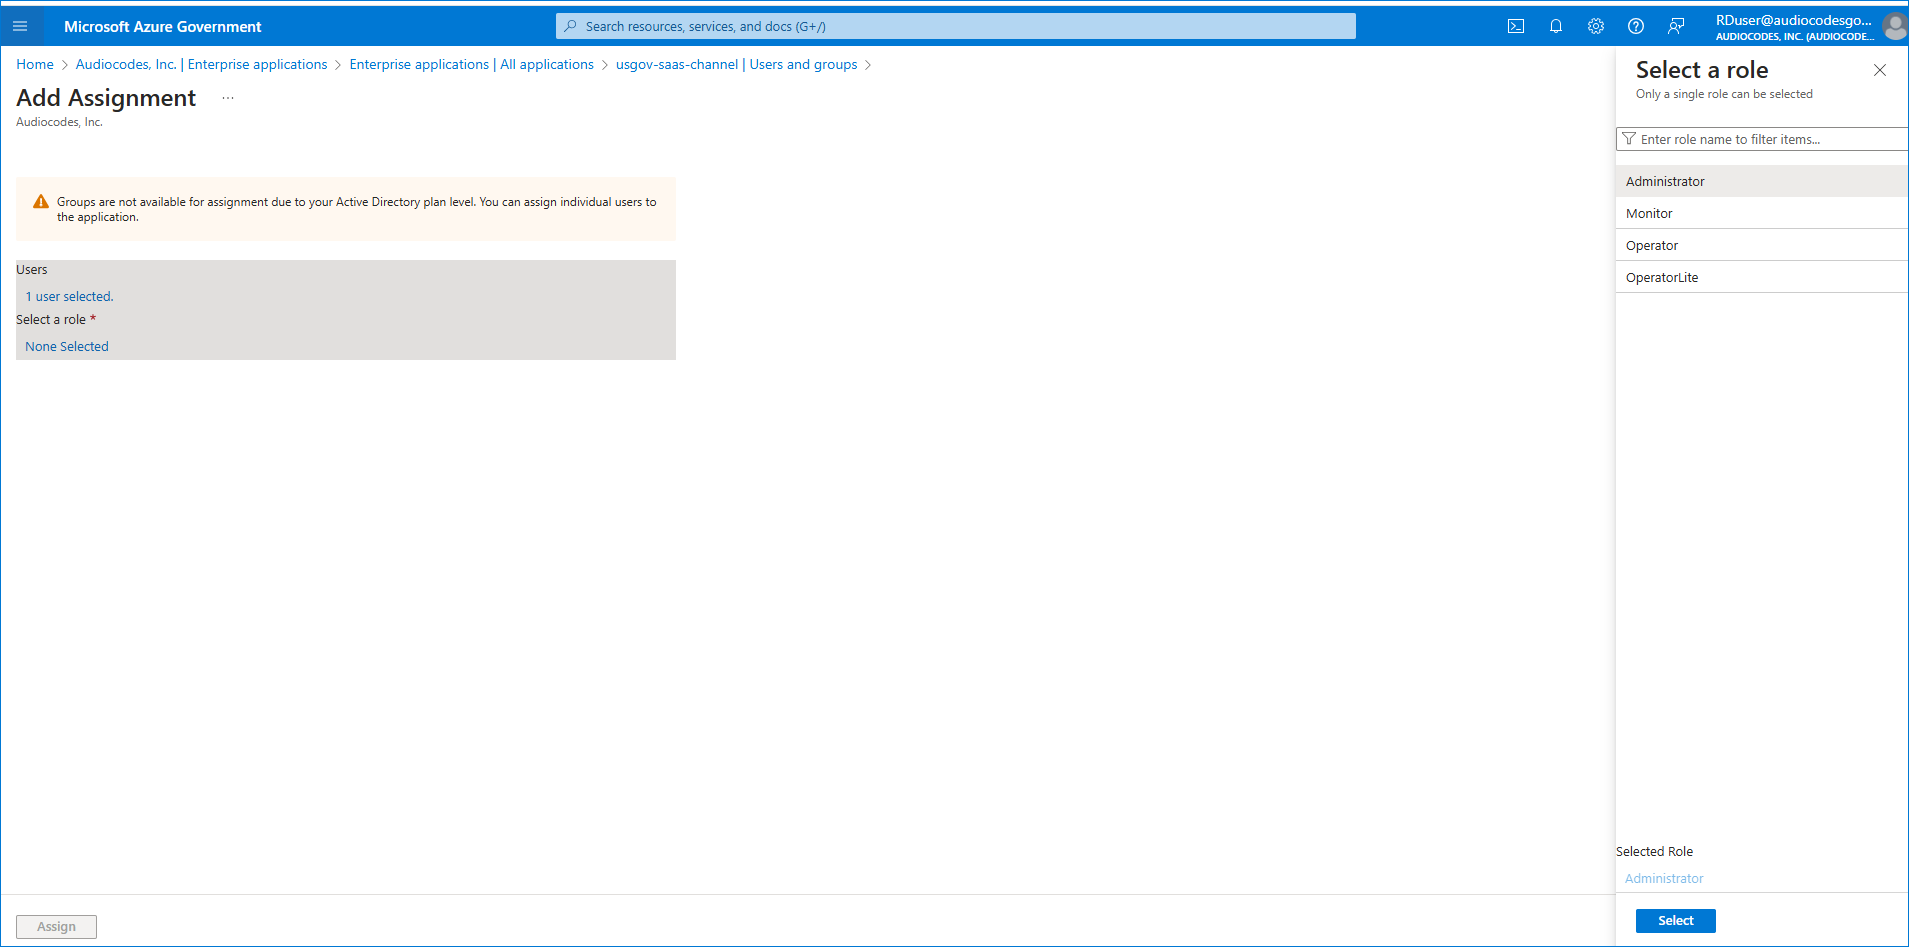This screenshot has height=947, width=1909.
Task: Open the feedback icon
Action: click(x=1676, y=26)
